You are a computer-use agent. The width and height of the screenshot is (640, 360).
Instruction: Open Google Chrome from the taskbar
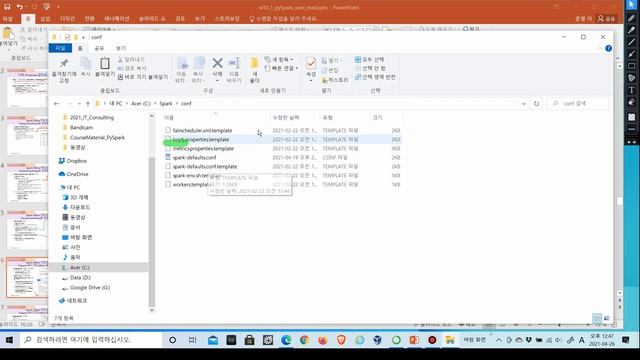click(304, 340)
